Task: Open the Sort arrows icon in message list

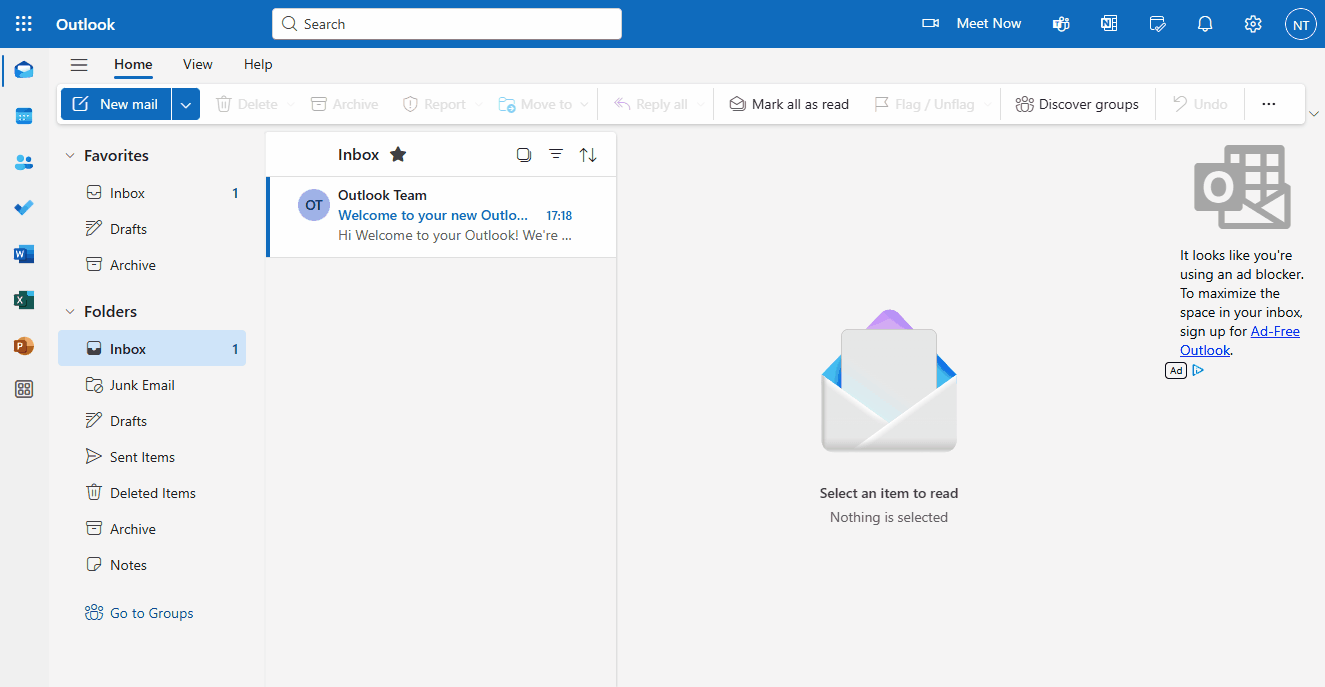Action: pyautogui.click(x=588, y=155)
